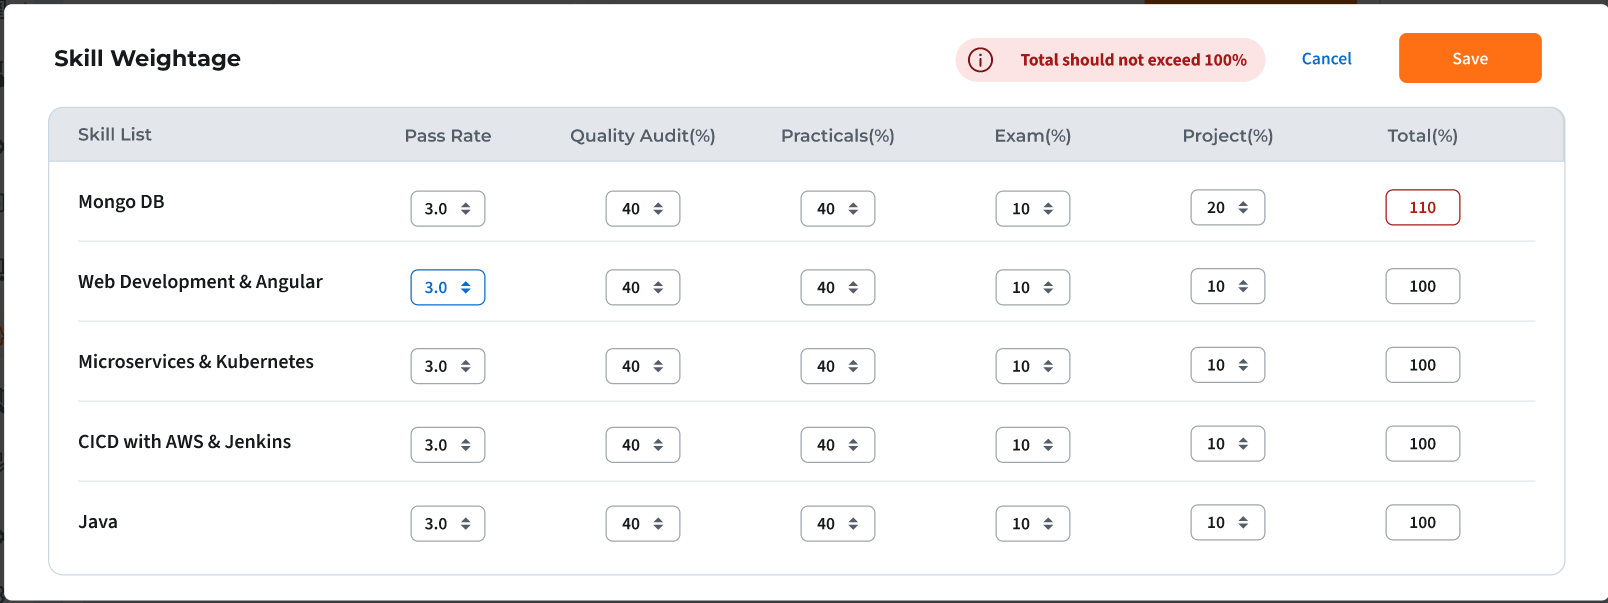This screenshot has height=603, width=1608.
Task: Cancel the Skill Weightage dialog
Action: coord(1326,59)
